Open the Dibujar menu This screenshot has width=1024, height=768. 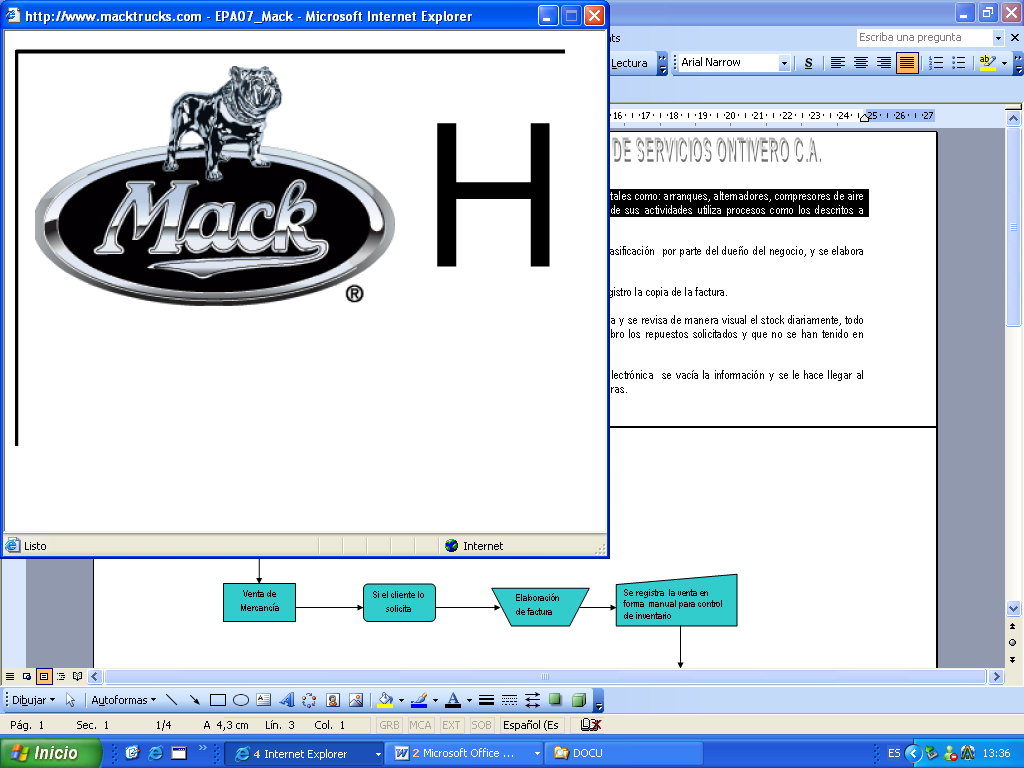click(x=33, y=700)
